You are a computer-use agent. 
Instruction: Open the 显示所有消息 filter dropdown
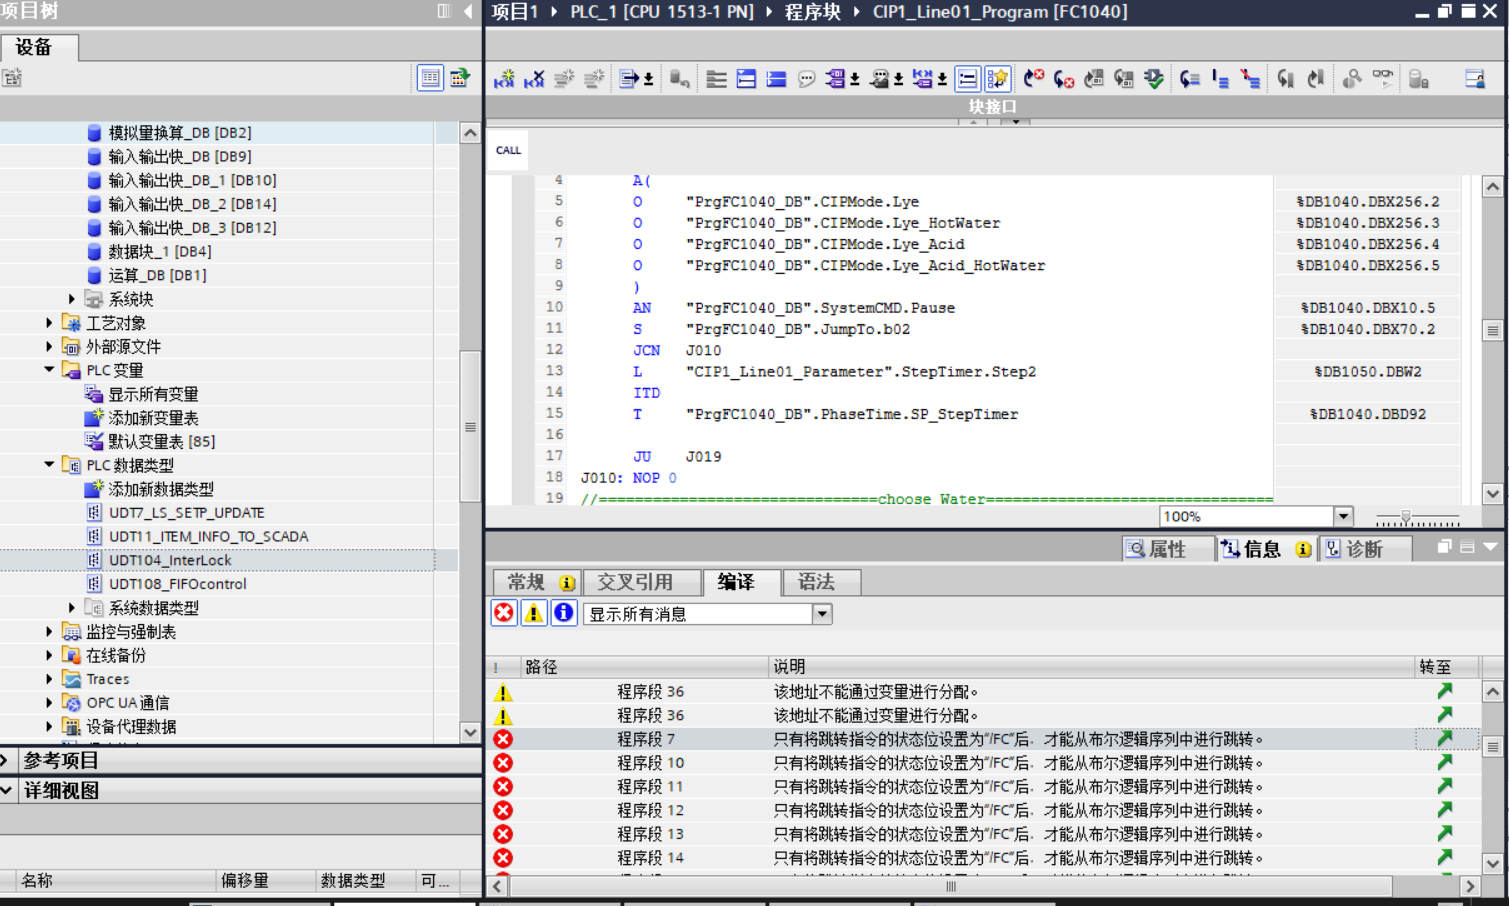(x=822, y=614)
